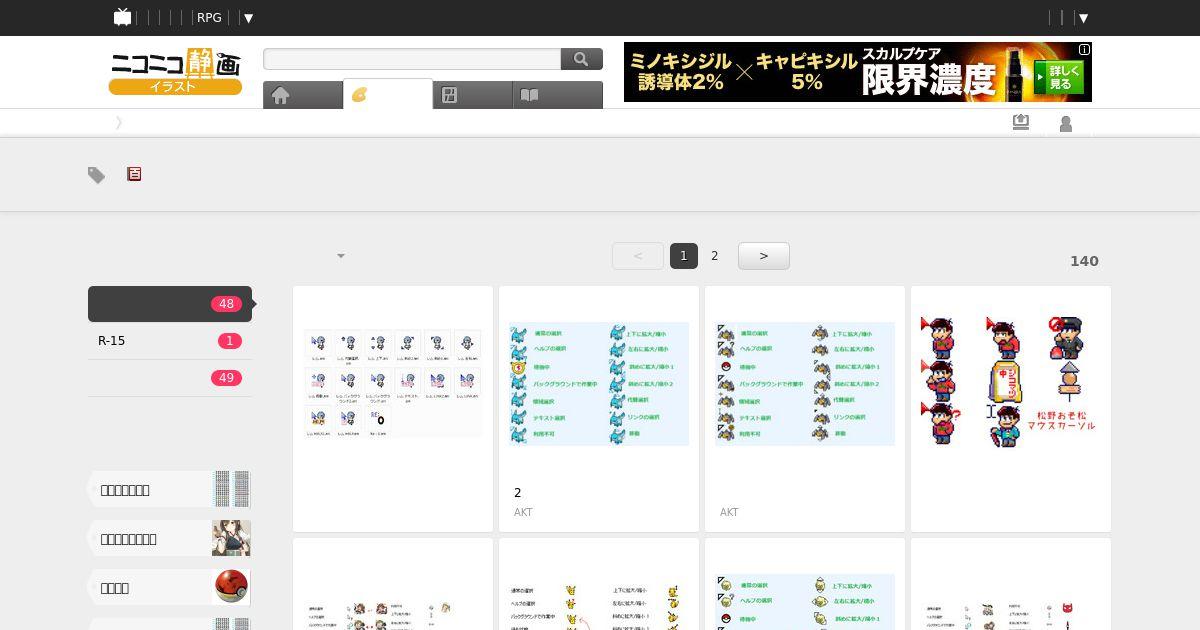1200x630 pixels.
Task: Open the illustration titled 2 by AKT
Action: click(599, 384)
